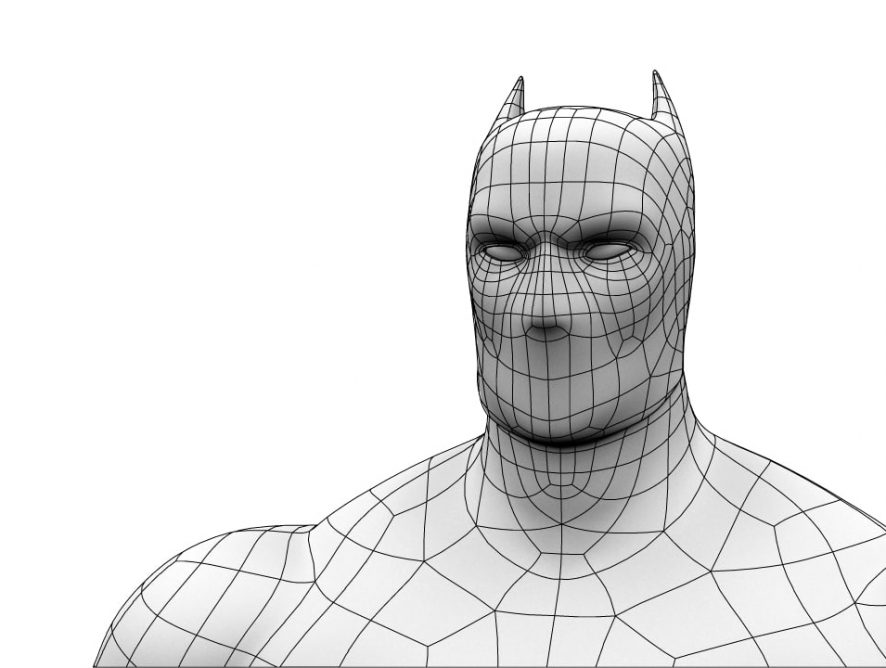Click the left pointed ear of the cowl
Viewport: 886px width, 668px height.
click(515, 98)
